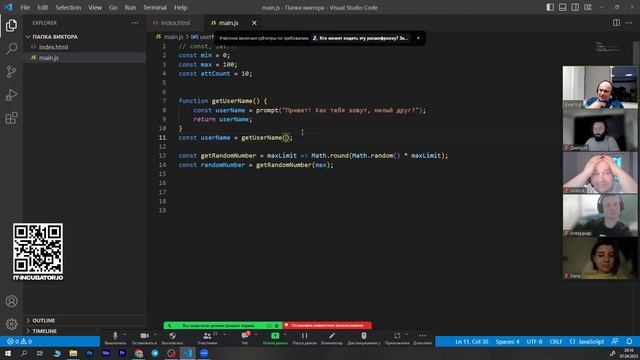Open the Run and Debug view
This screenshot has height=360, width=640.
tap(11, 95)
